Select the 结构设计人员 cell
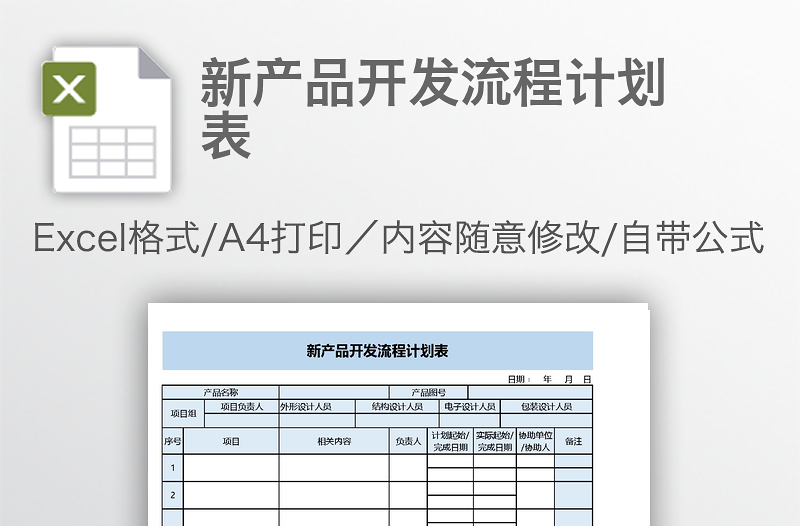 (397, 407)
